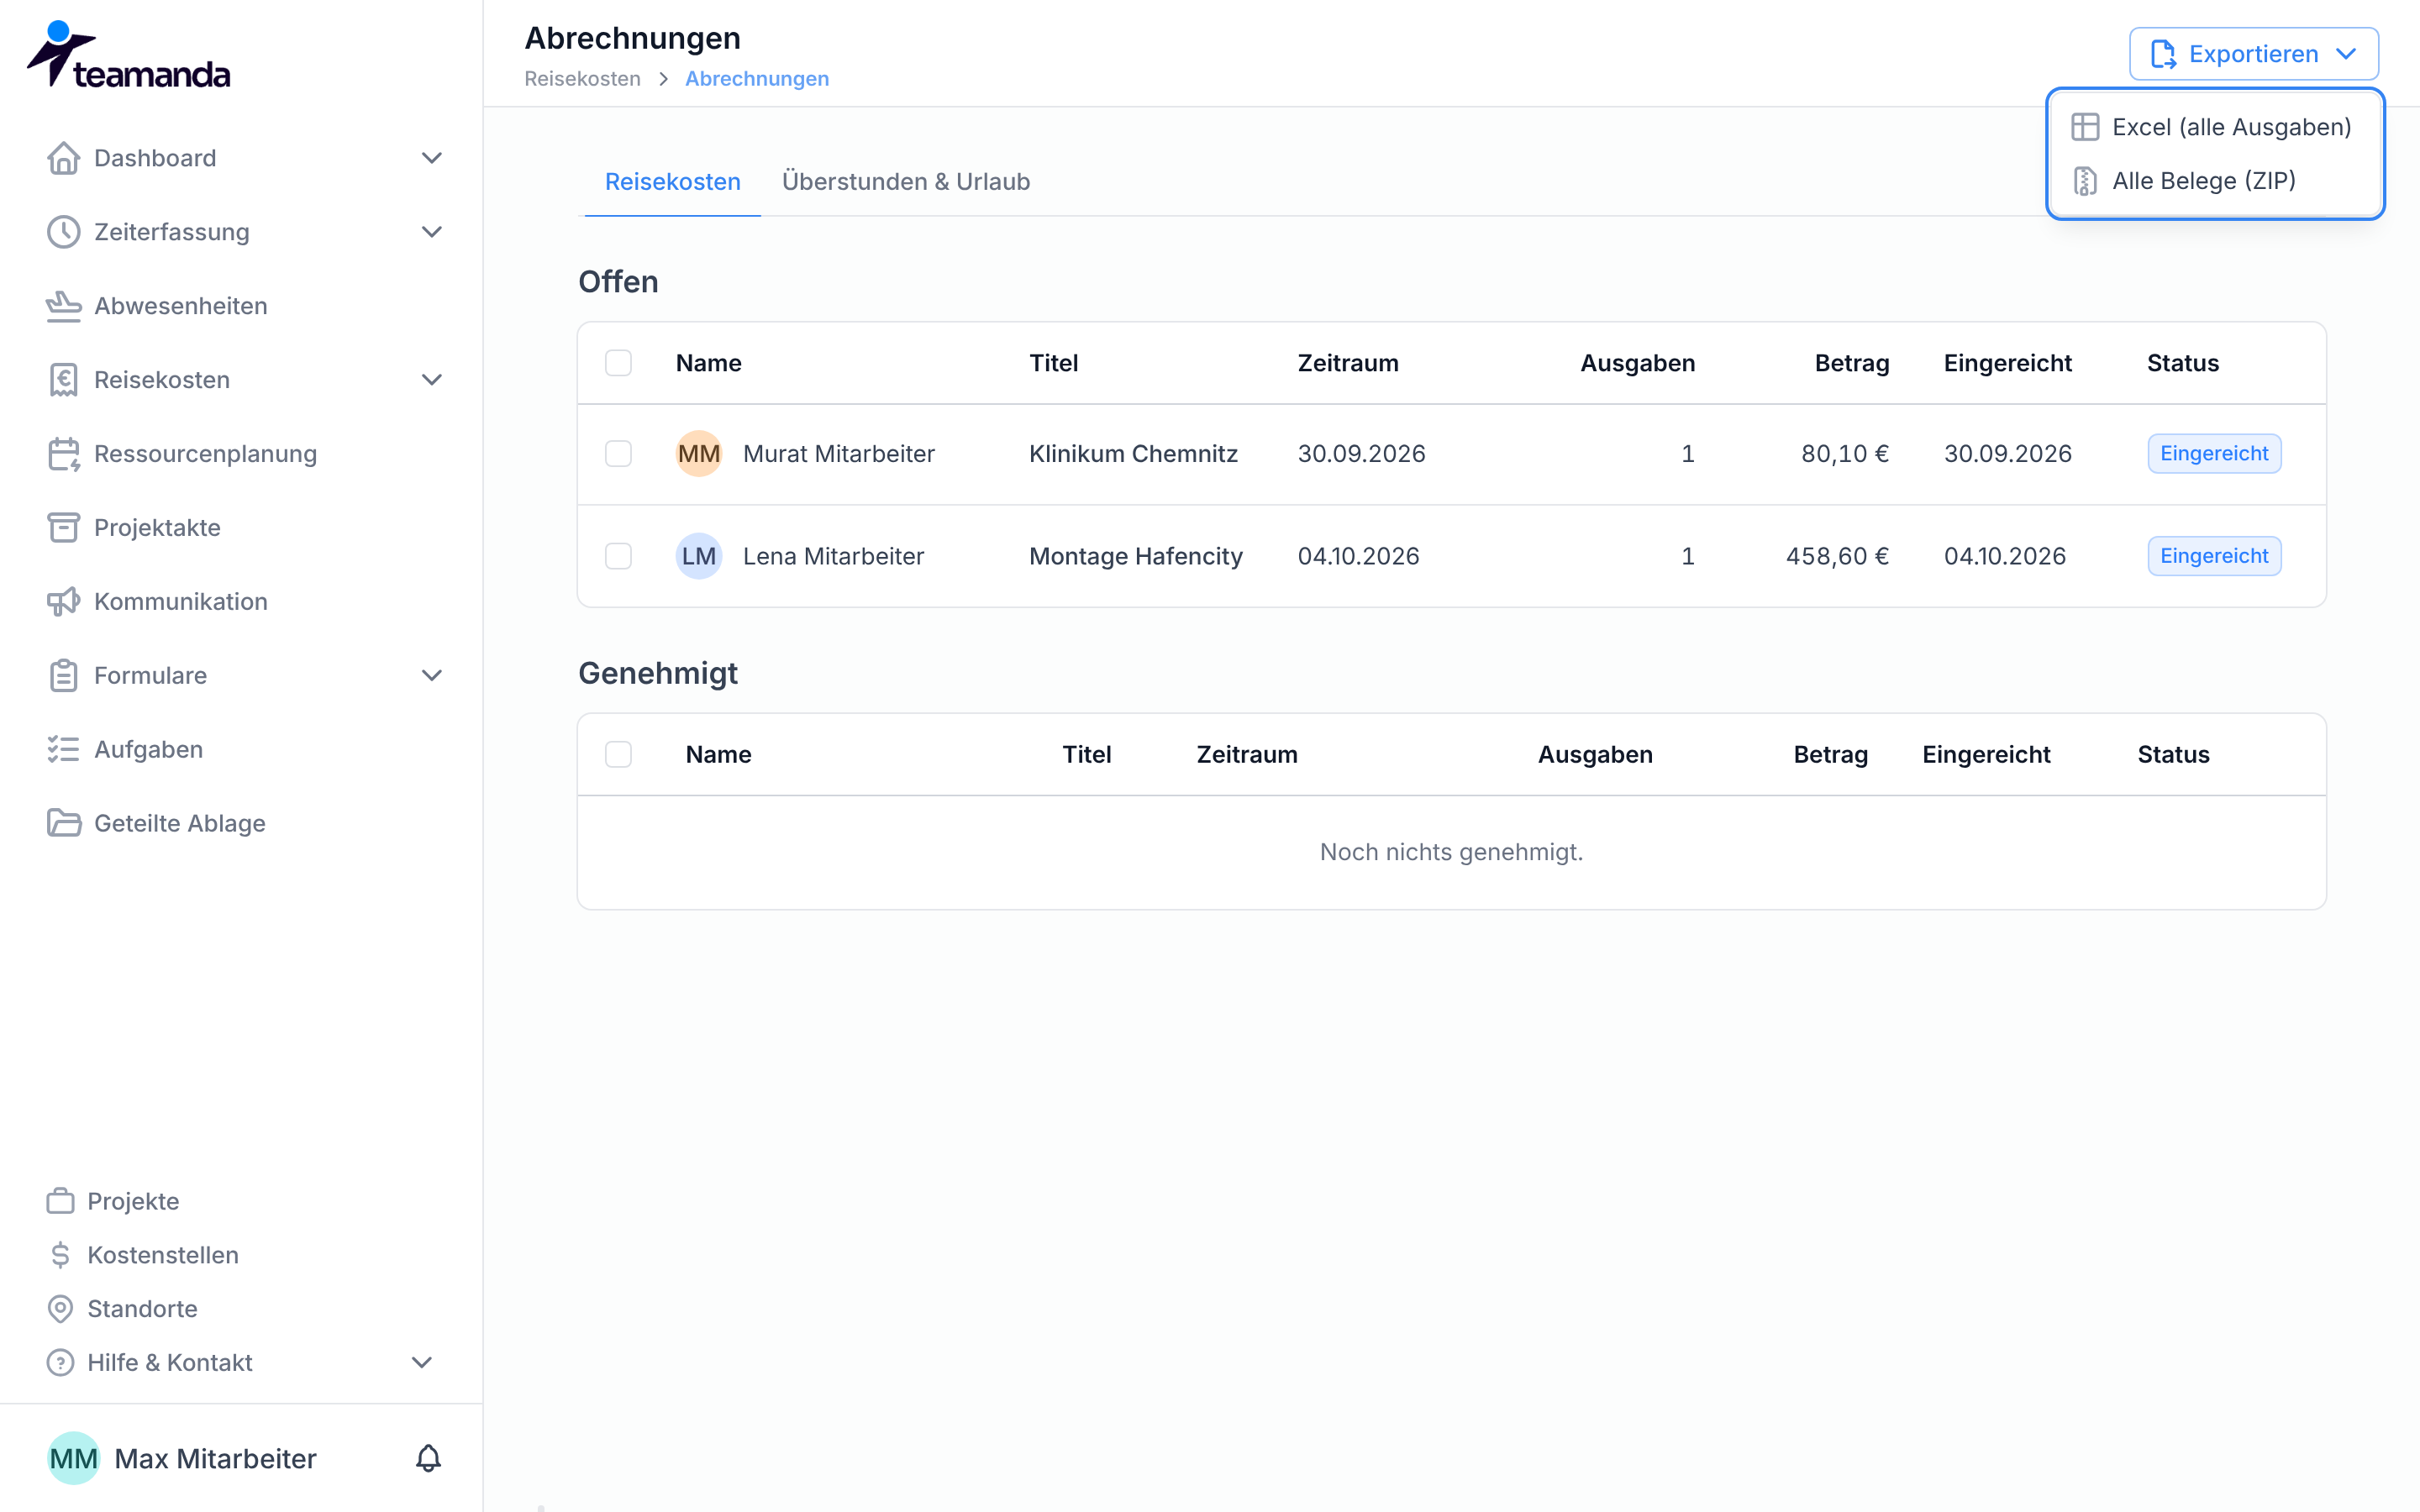Screen dimensions: 2420x1512
Task: Switch to the Reisekosten tab
Action: click(x=673, y=182)
